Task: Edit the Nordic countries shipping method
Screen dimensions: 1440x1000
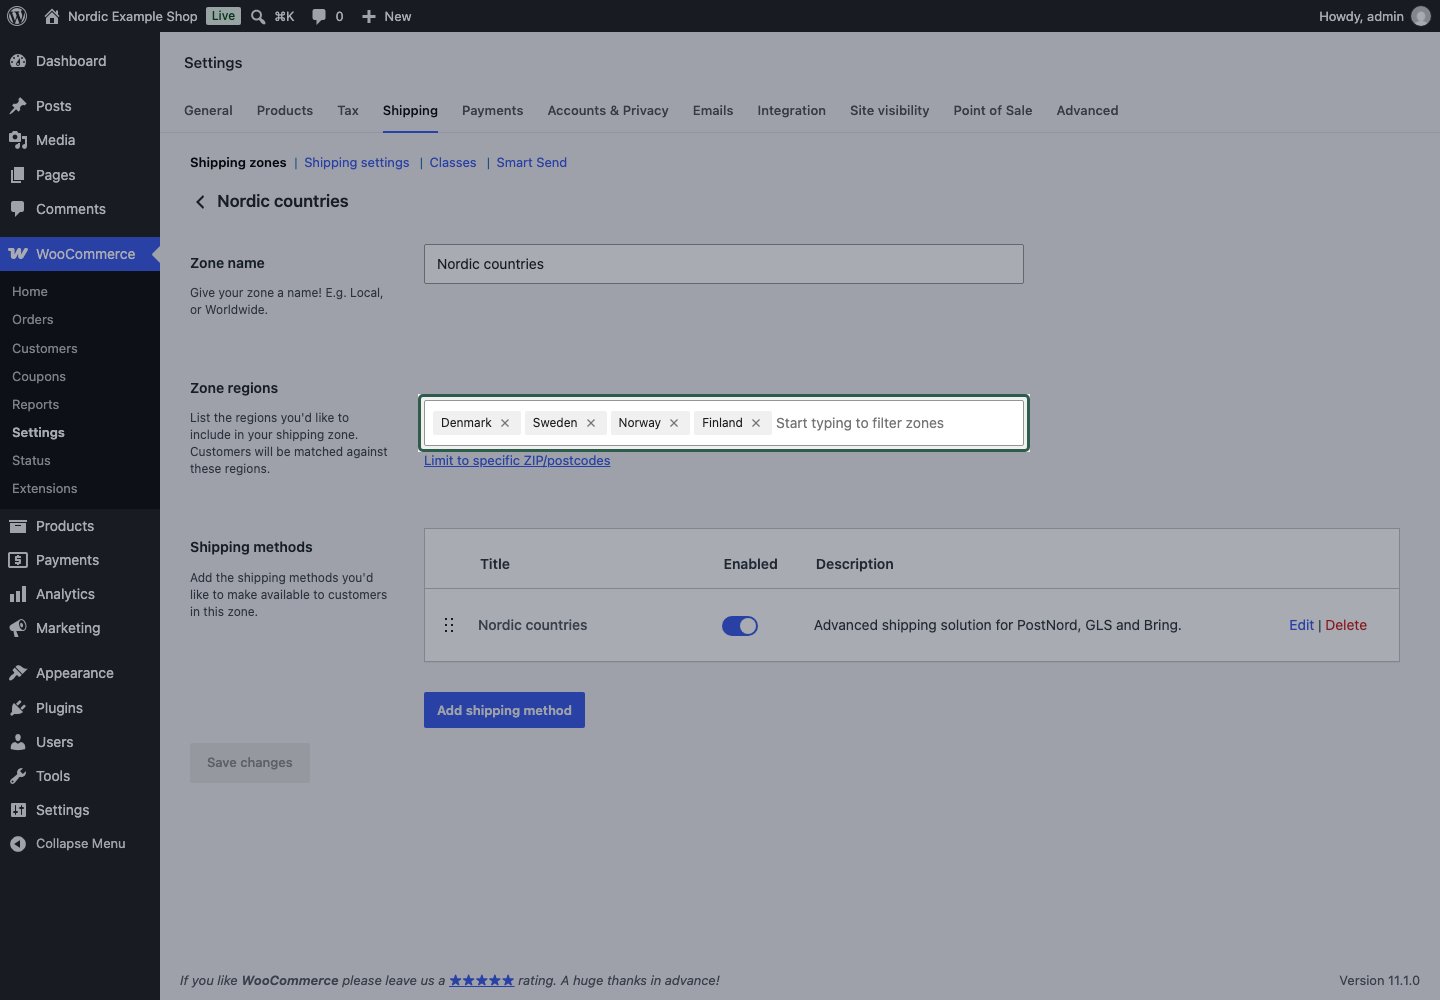Action: (x=1301, y=625)
